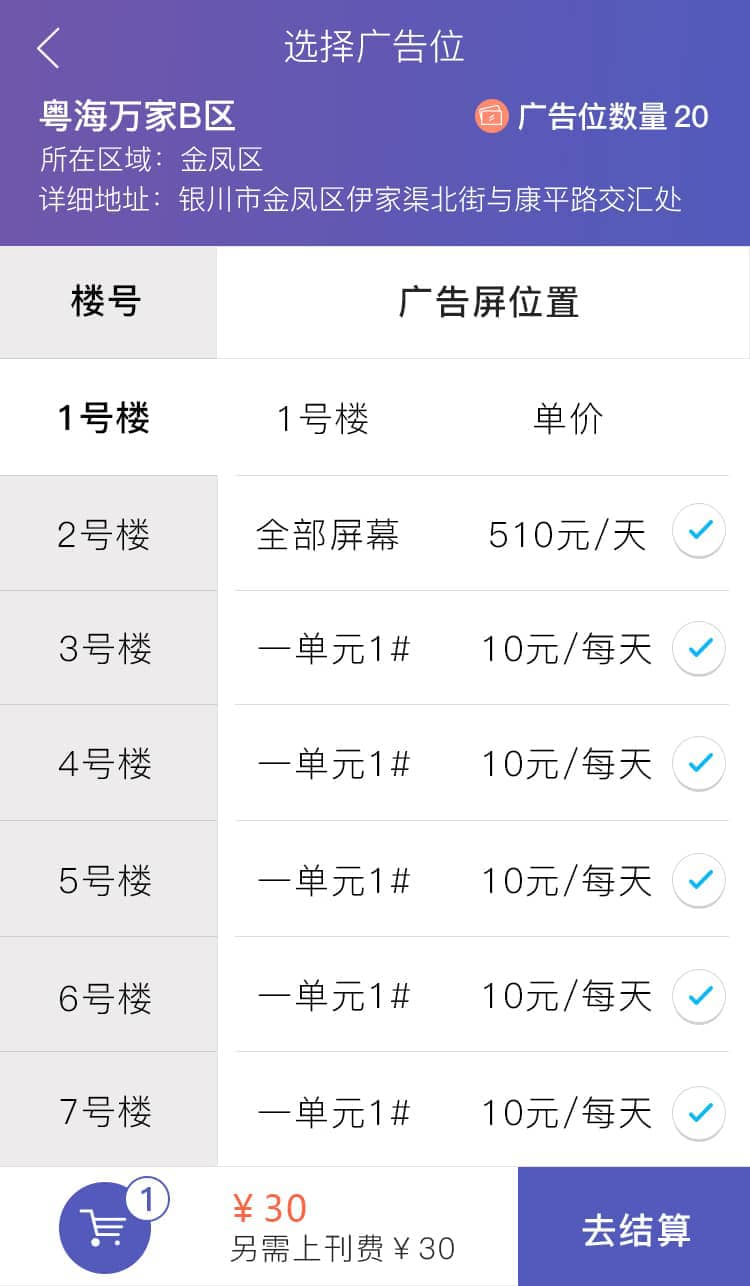Open the shopping cart icon

click(104, 1228)
